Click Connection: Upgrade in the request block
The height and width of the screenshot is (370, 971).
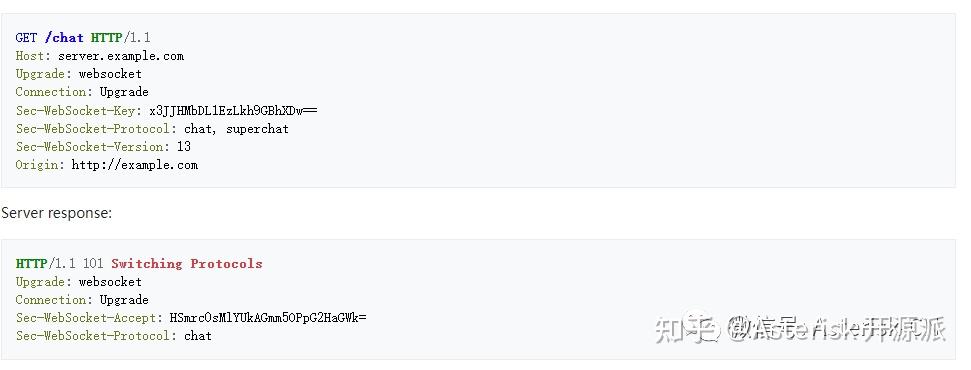82,92
